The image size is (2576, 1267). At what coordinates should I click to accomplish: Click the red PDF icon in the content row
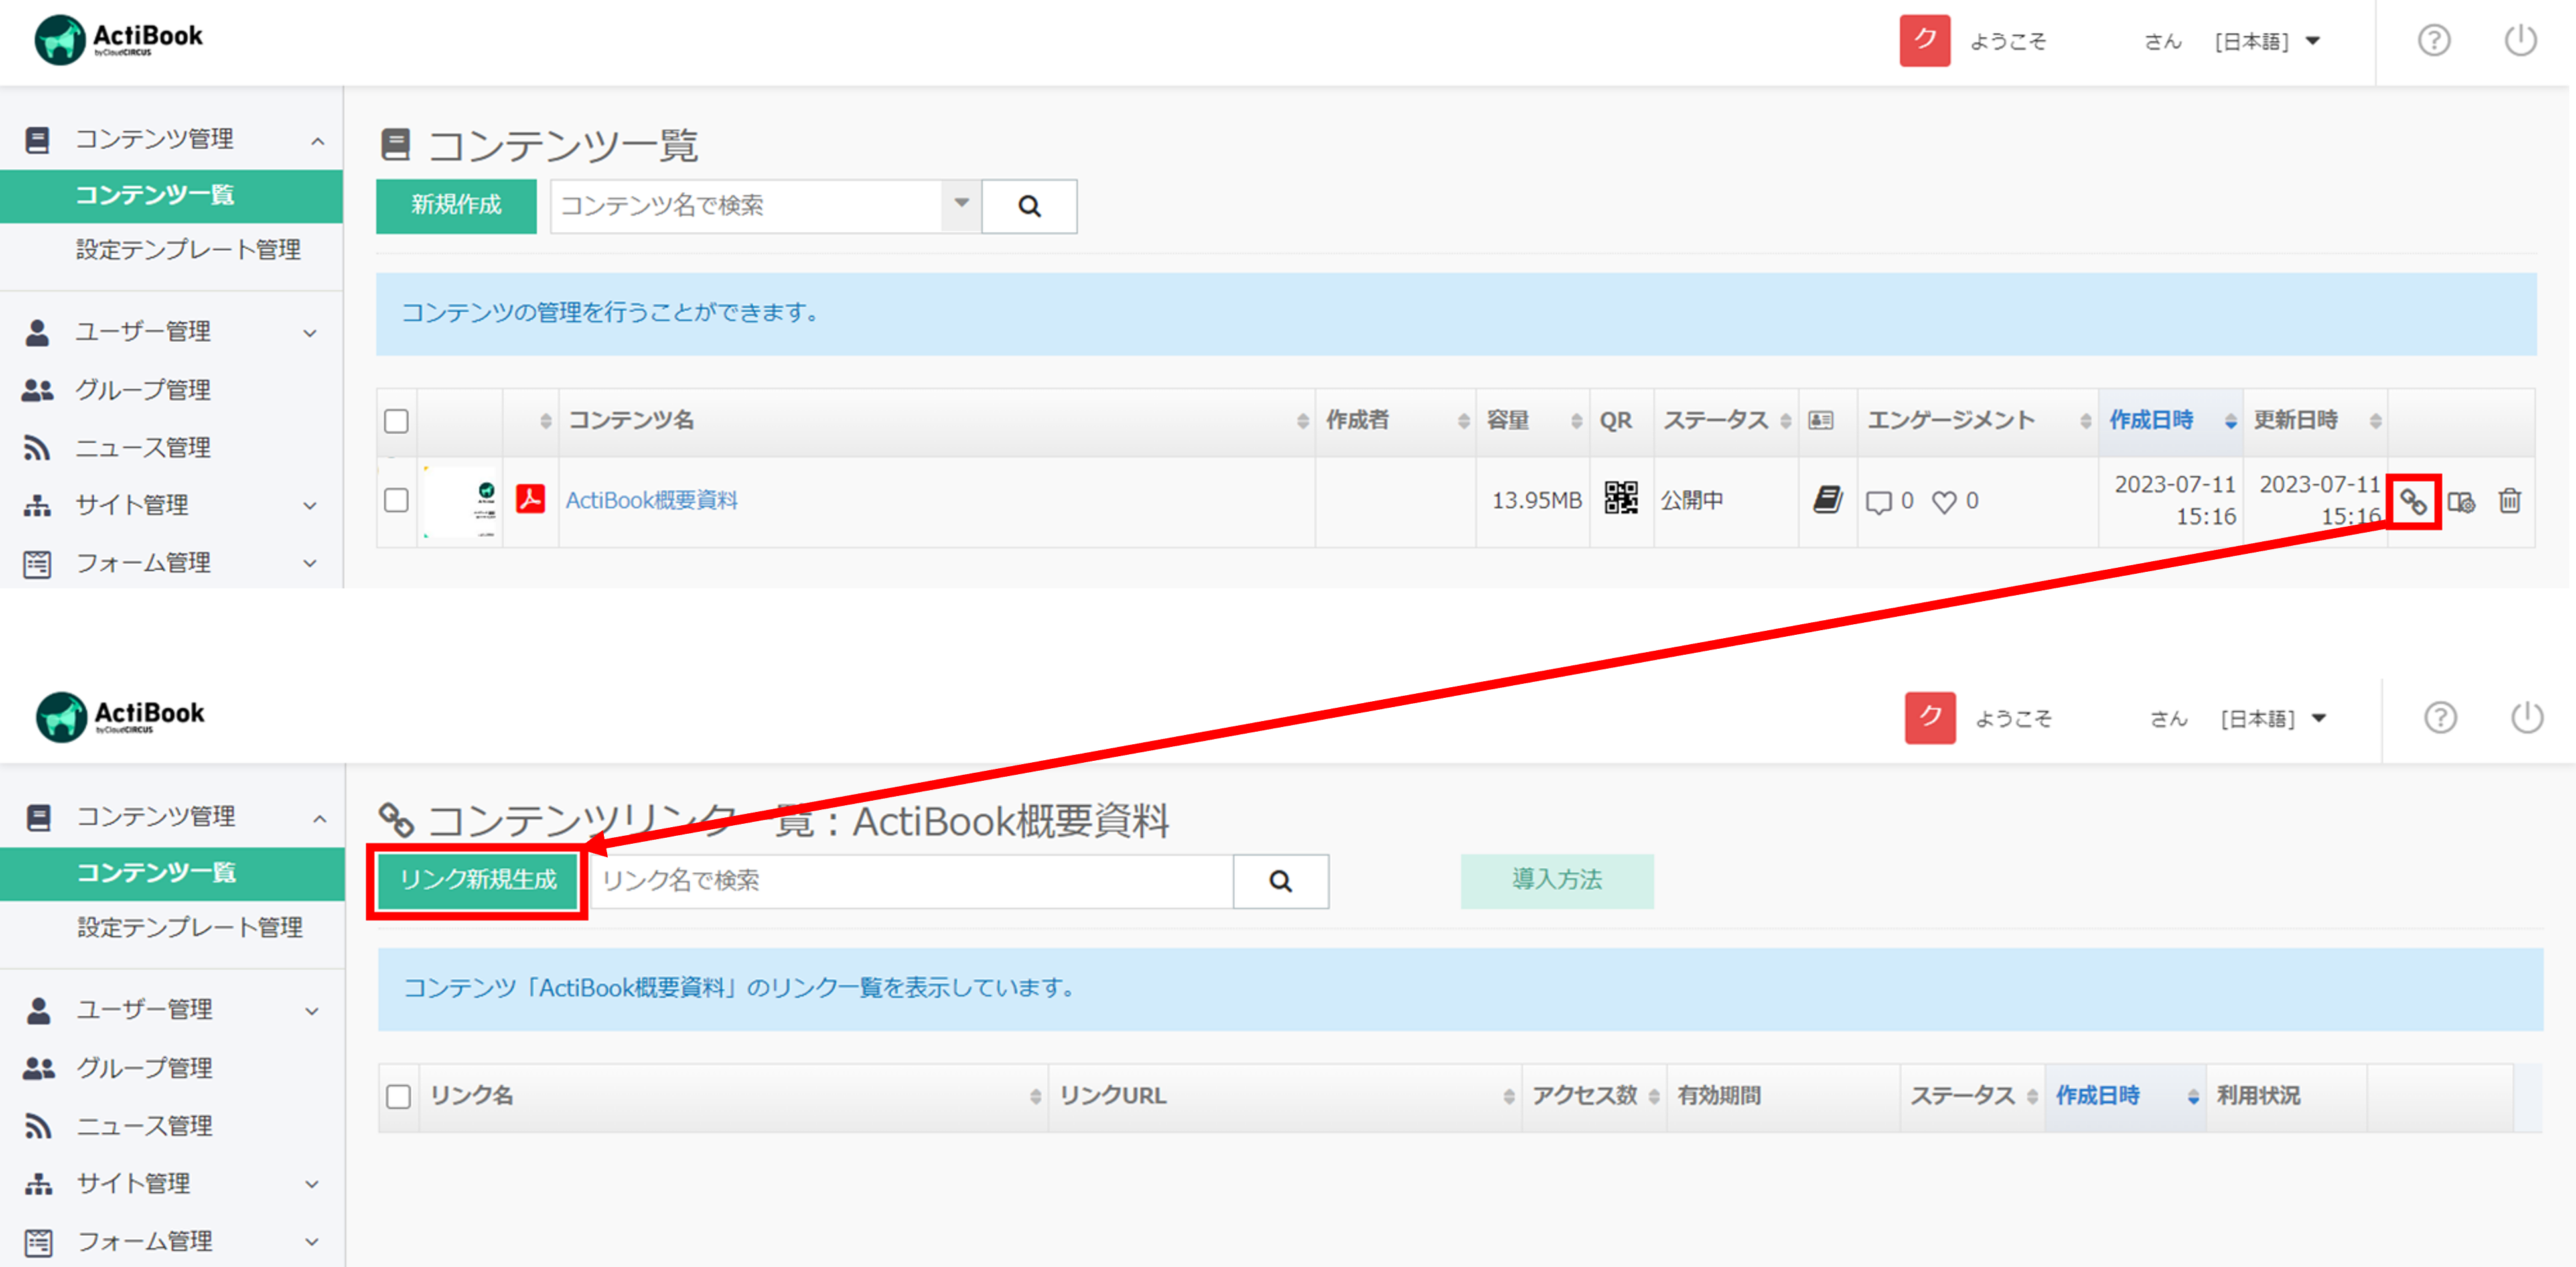531,498
